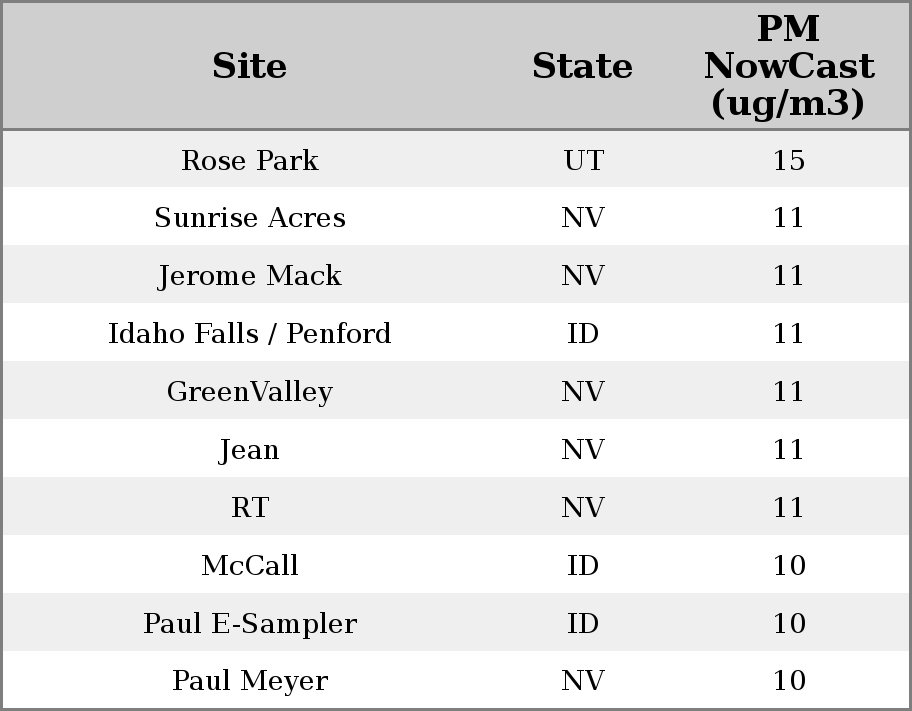Select the Rose Park site cell
The image size is (912, 711).
pyautogui.click(x=250, y=160)
